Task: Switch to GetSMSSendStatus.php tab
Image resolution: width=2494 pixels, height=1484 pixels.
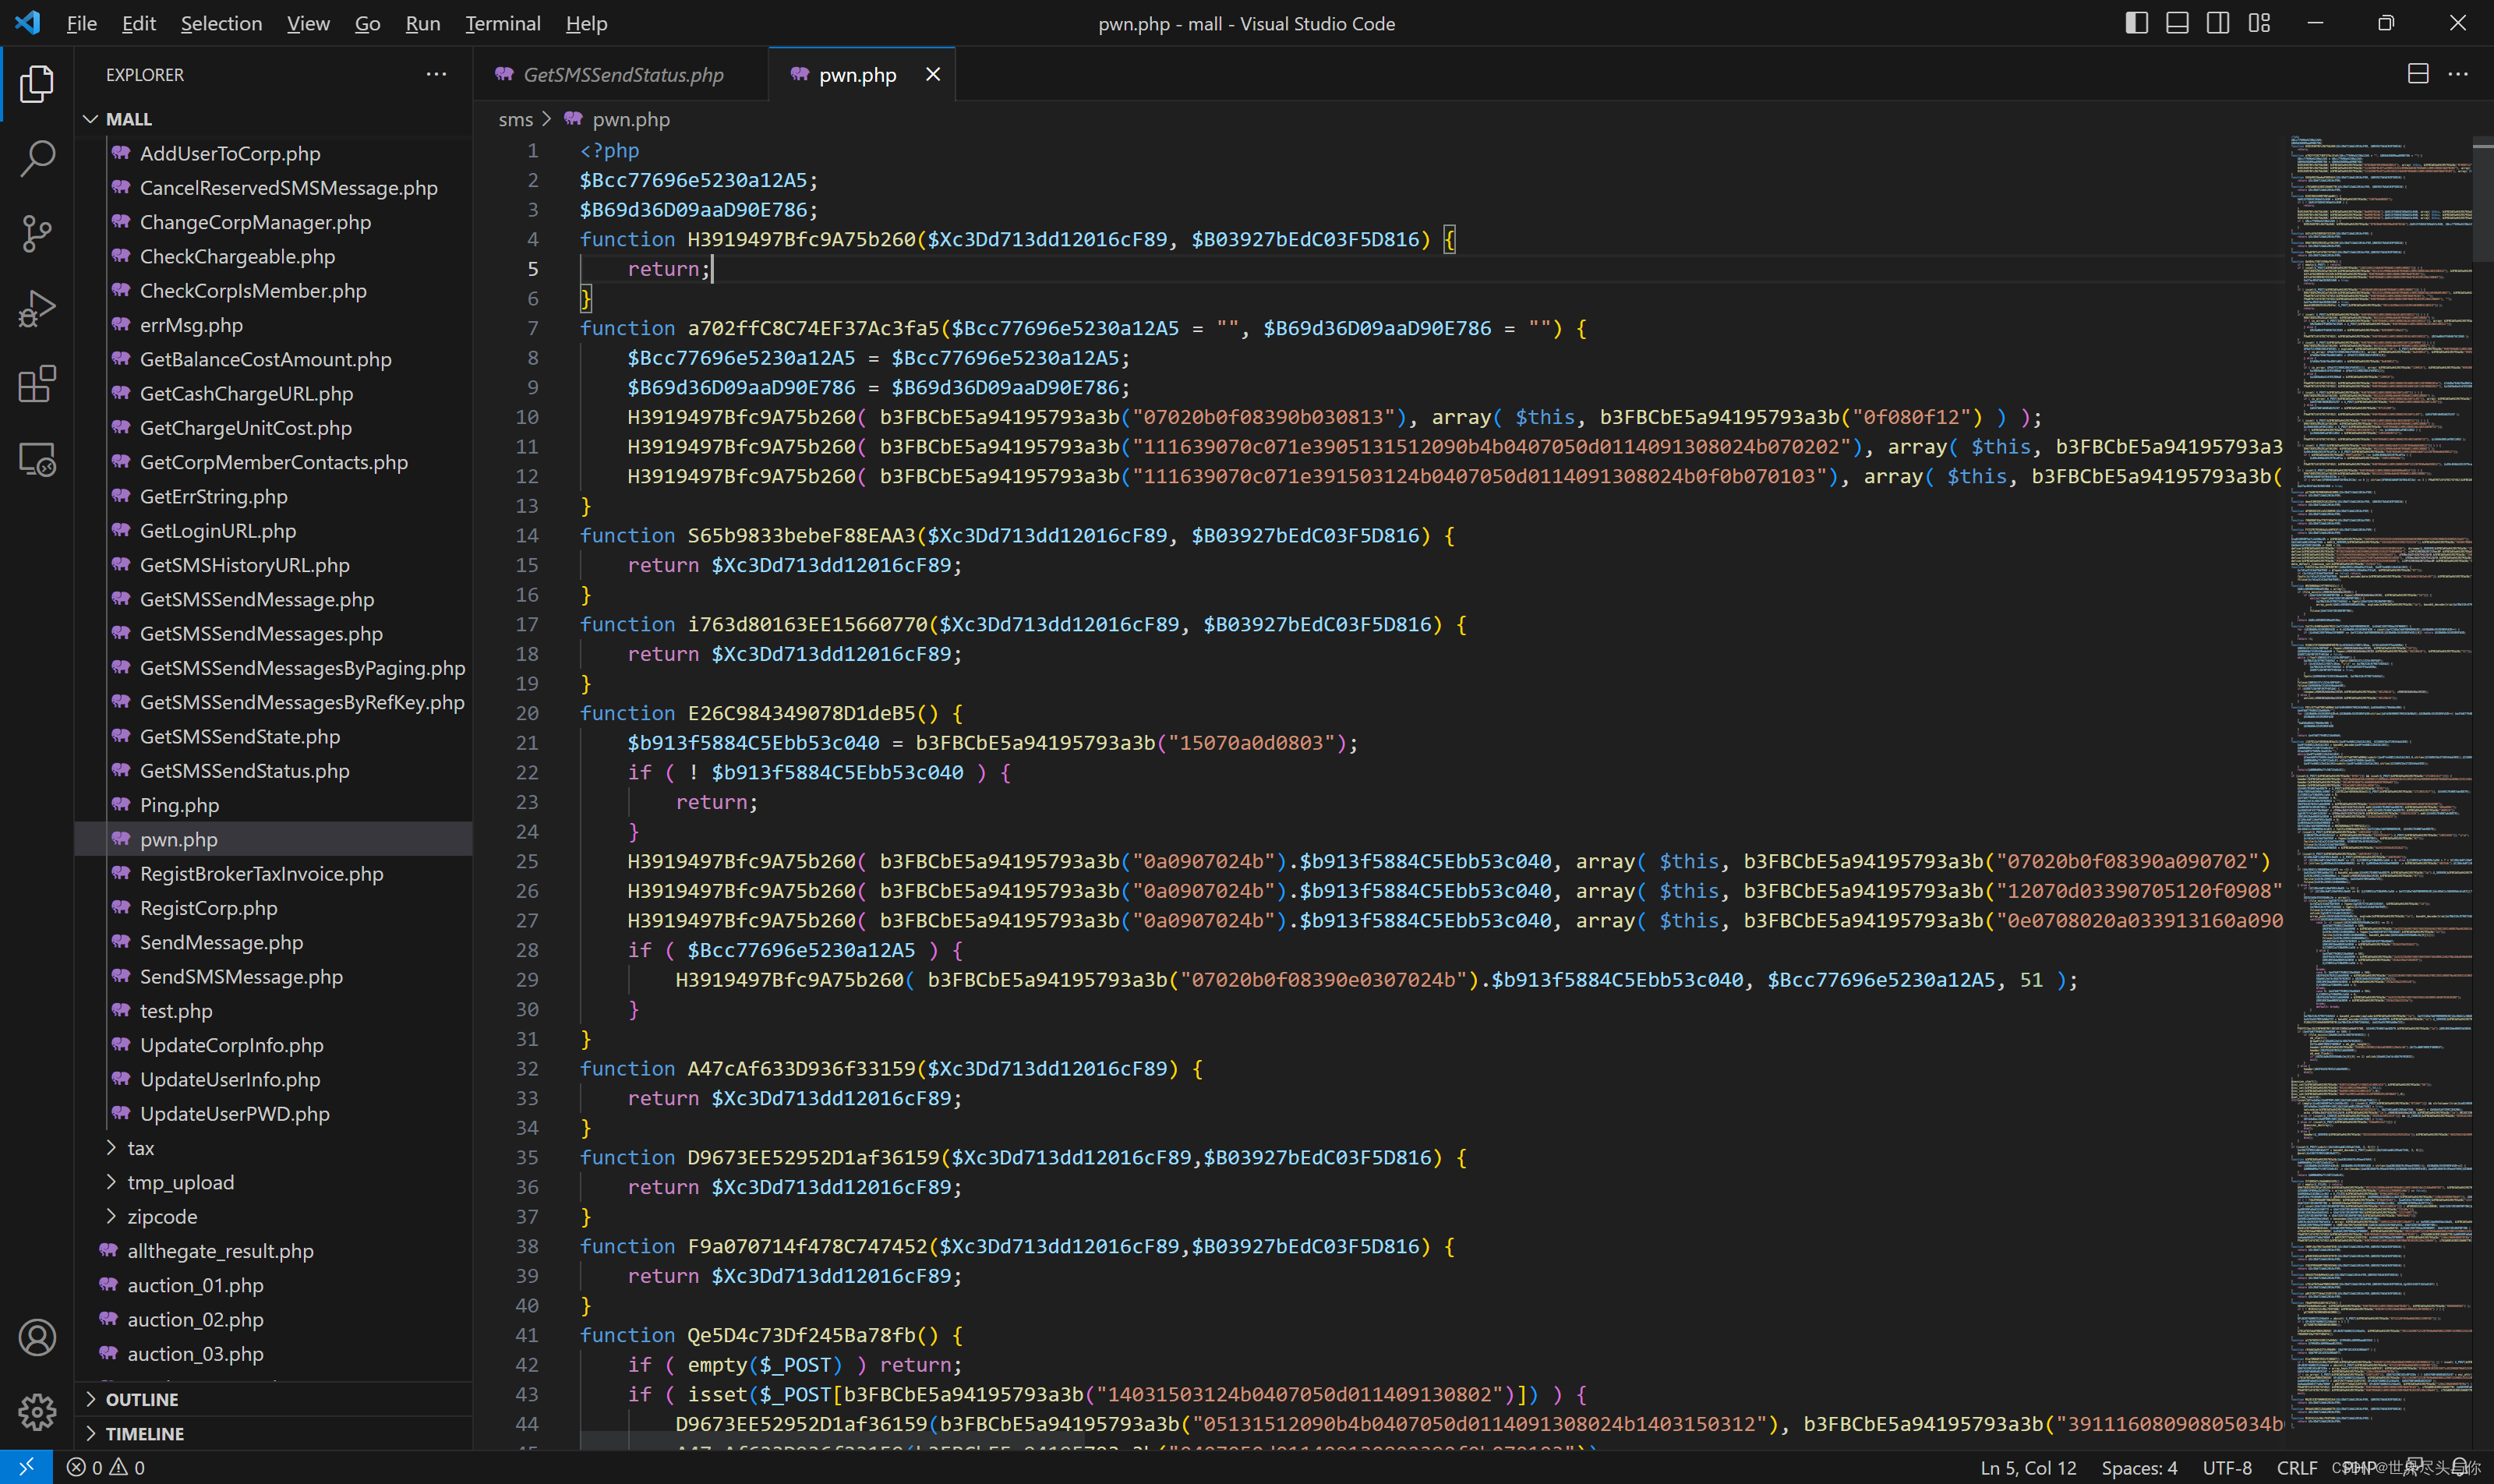Action: tap(622, 75)
